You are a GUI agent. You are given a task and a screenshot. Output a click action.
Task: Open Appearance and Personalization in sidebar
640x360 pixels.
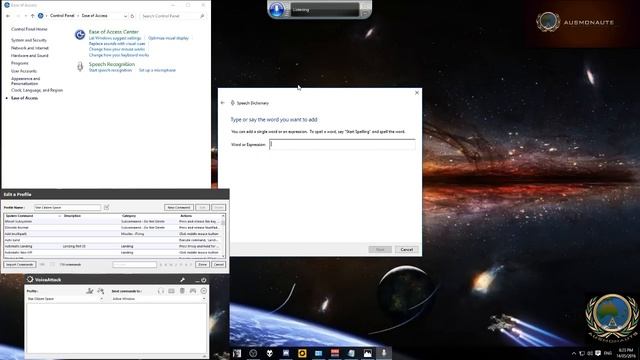coord(25,81)
